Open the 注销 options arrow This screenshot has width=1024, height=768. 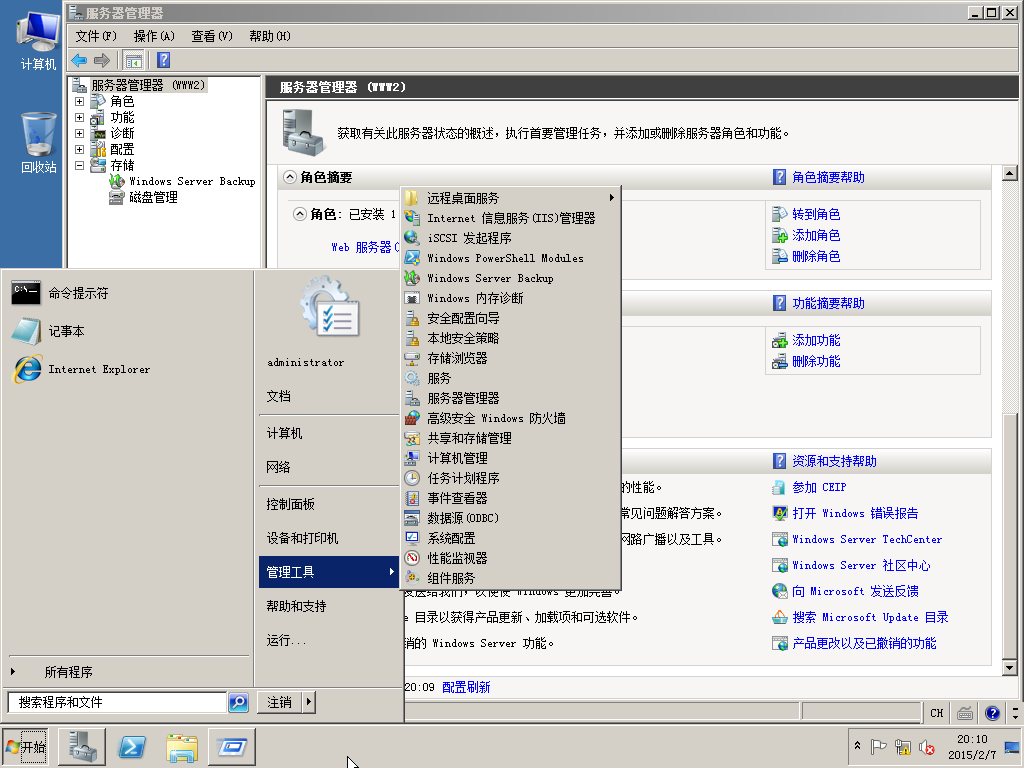[309, 702]
